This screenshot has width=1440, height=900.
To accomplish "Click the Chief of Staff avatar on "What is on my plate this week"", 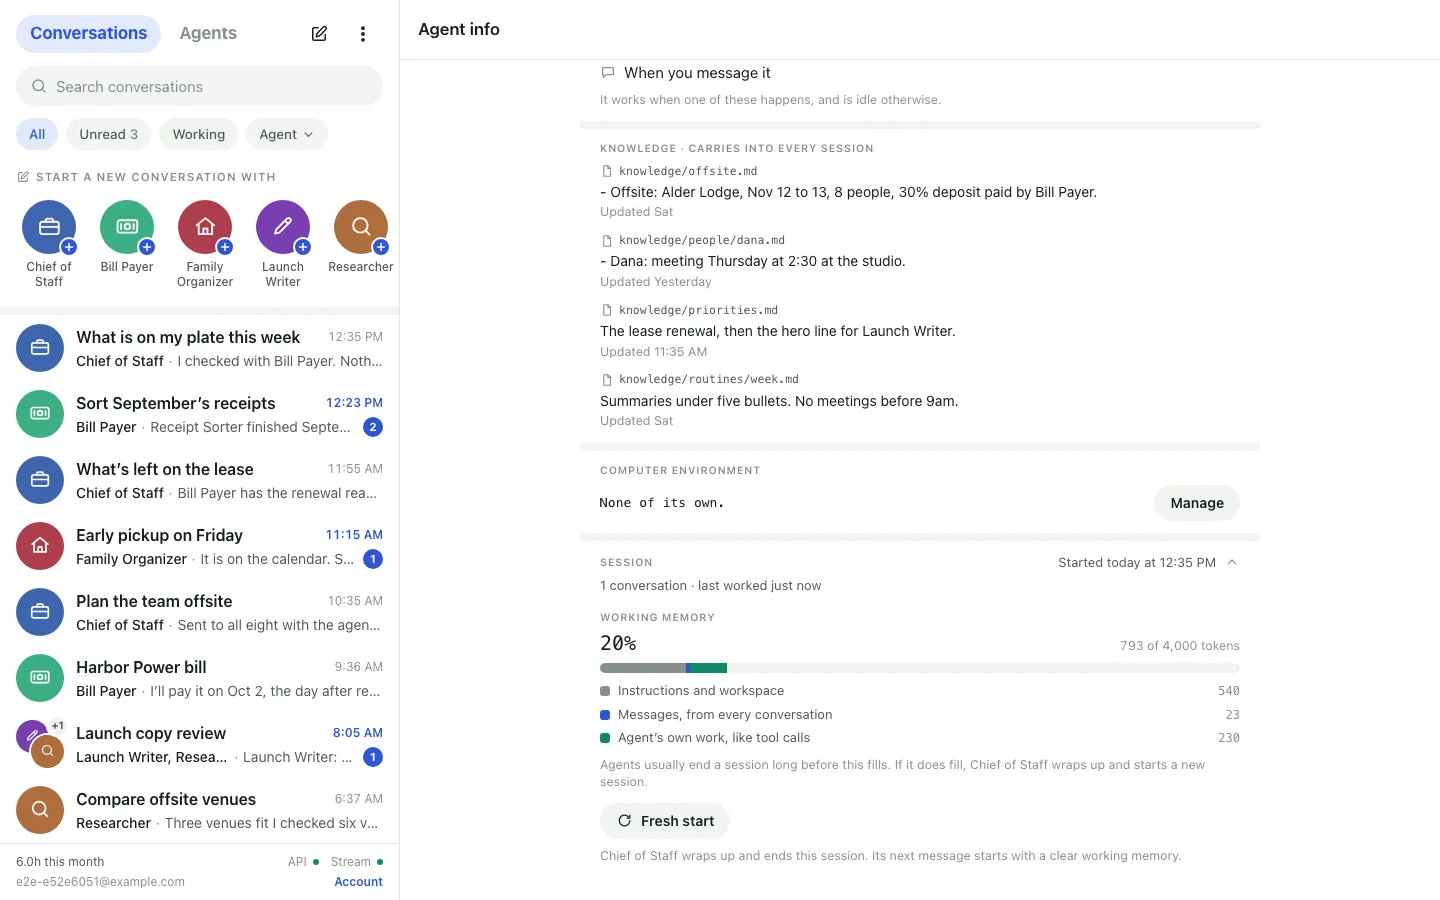I will (40, 348).
